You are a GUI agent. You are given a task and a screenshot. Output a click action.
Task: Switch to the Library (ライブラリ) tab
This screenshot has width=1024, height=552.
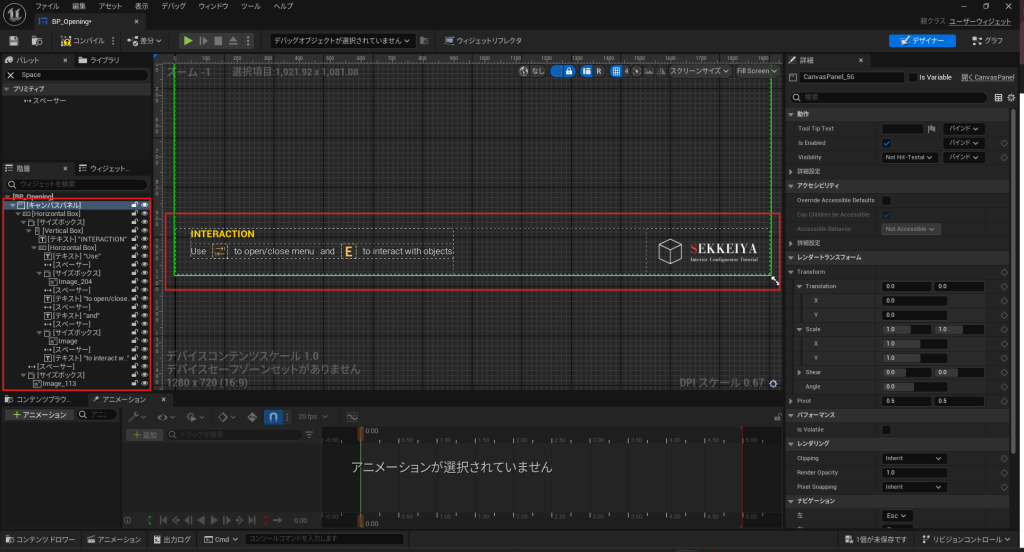pyautogui.click(x=104, y=60)
